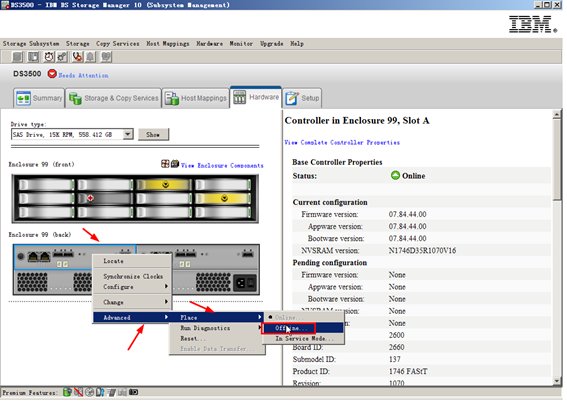
Task: Open the Advanced submenu item
Action: tap(132, 317)
